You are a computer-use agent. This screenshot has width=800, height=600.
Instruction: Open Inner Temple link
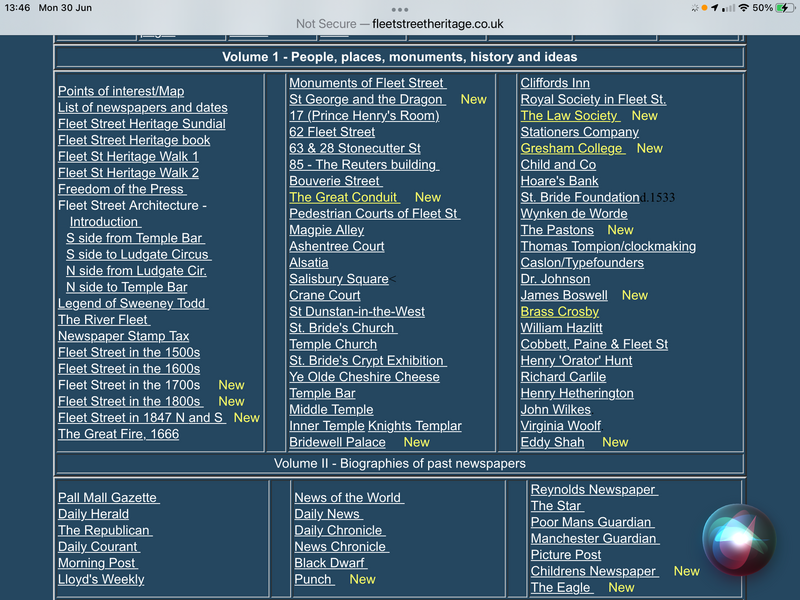pyautogui.click(x=327, y=426)
